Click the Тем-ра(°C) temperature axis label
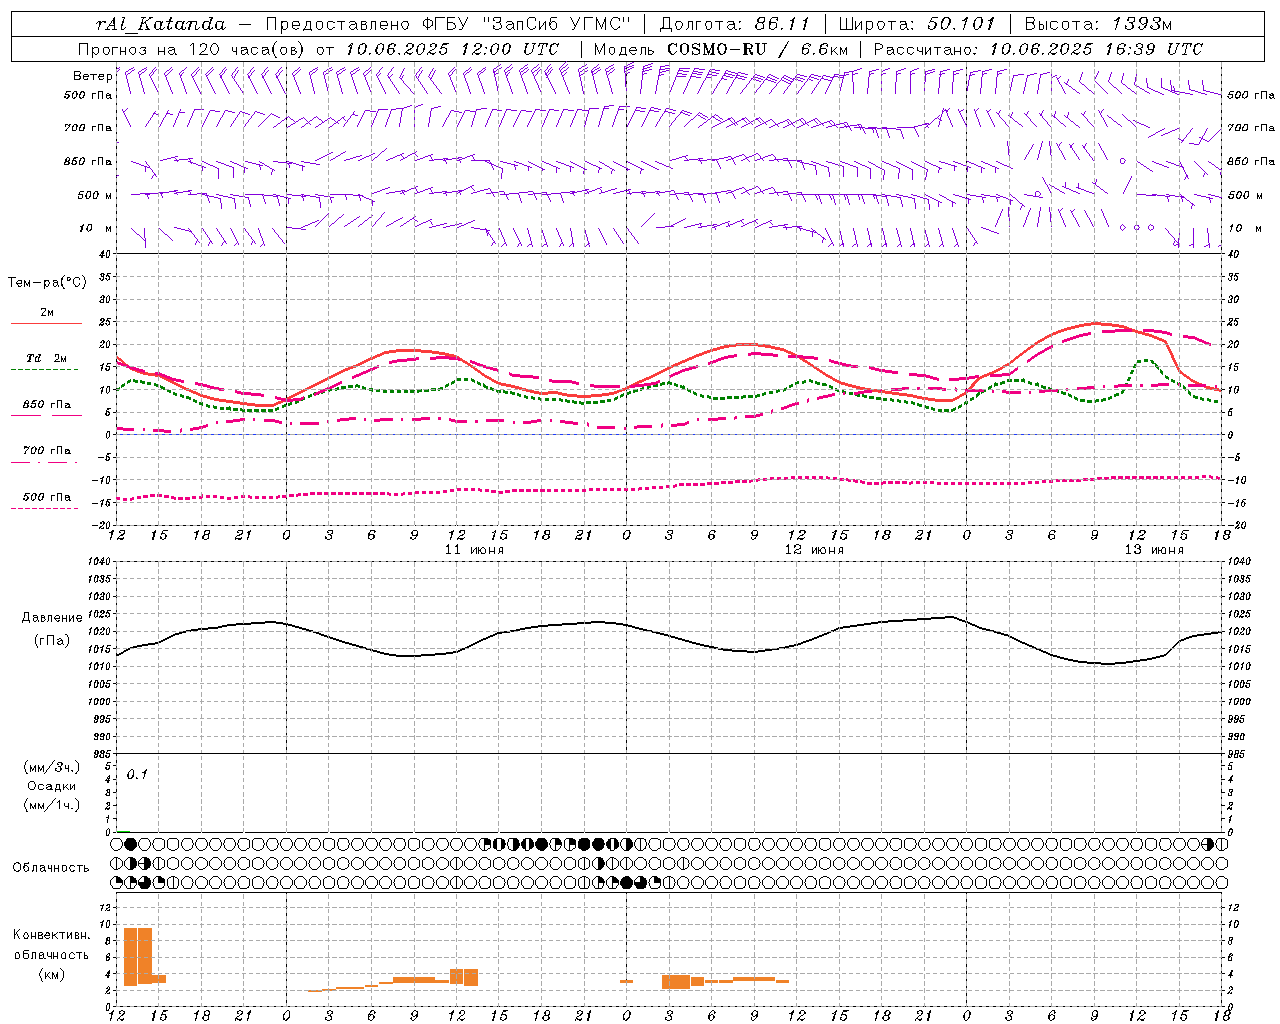The height and width of the screenshot is (1024, 1280). [47, 283]
